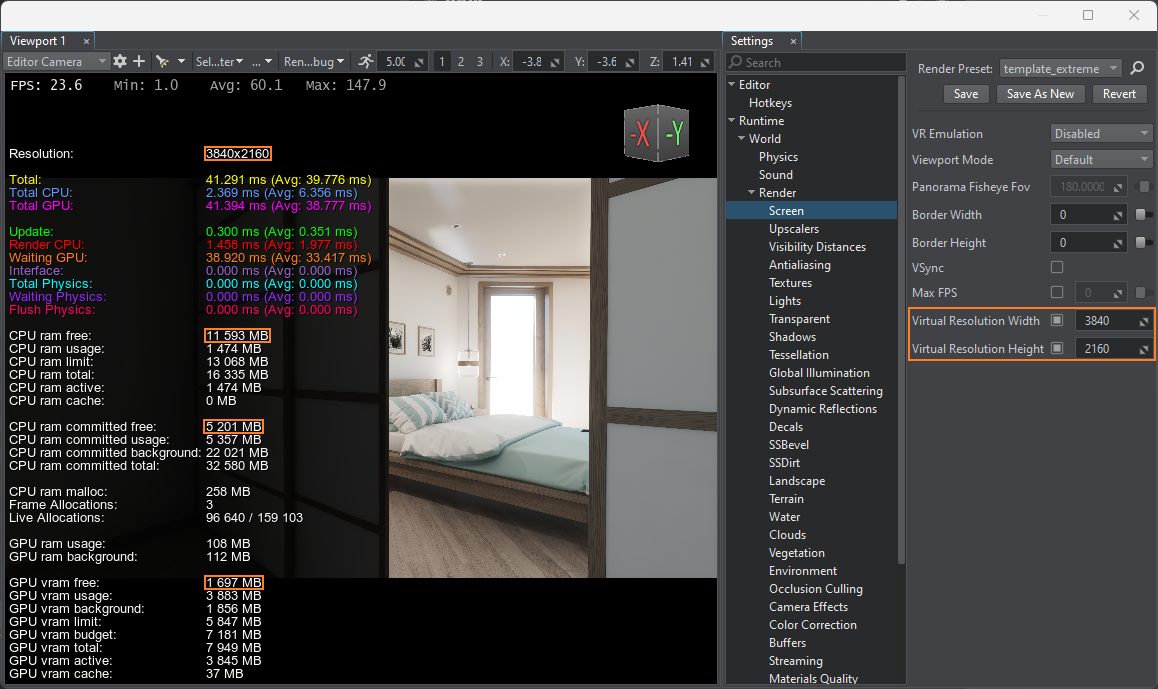Click the plus icon to add camera
The width and height of the screenshot is (1158, 689).
139,61
